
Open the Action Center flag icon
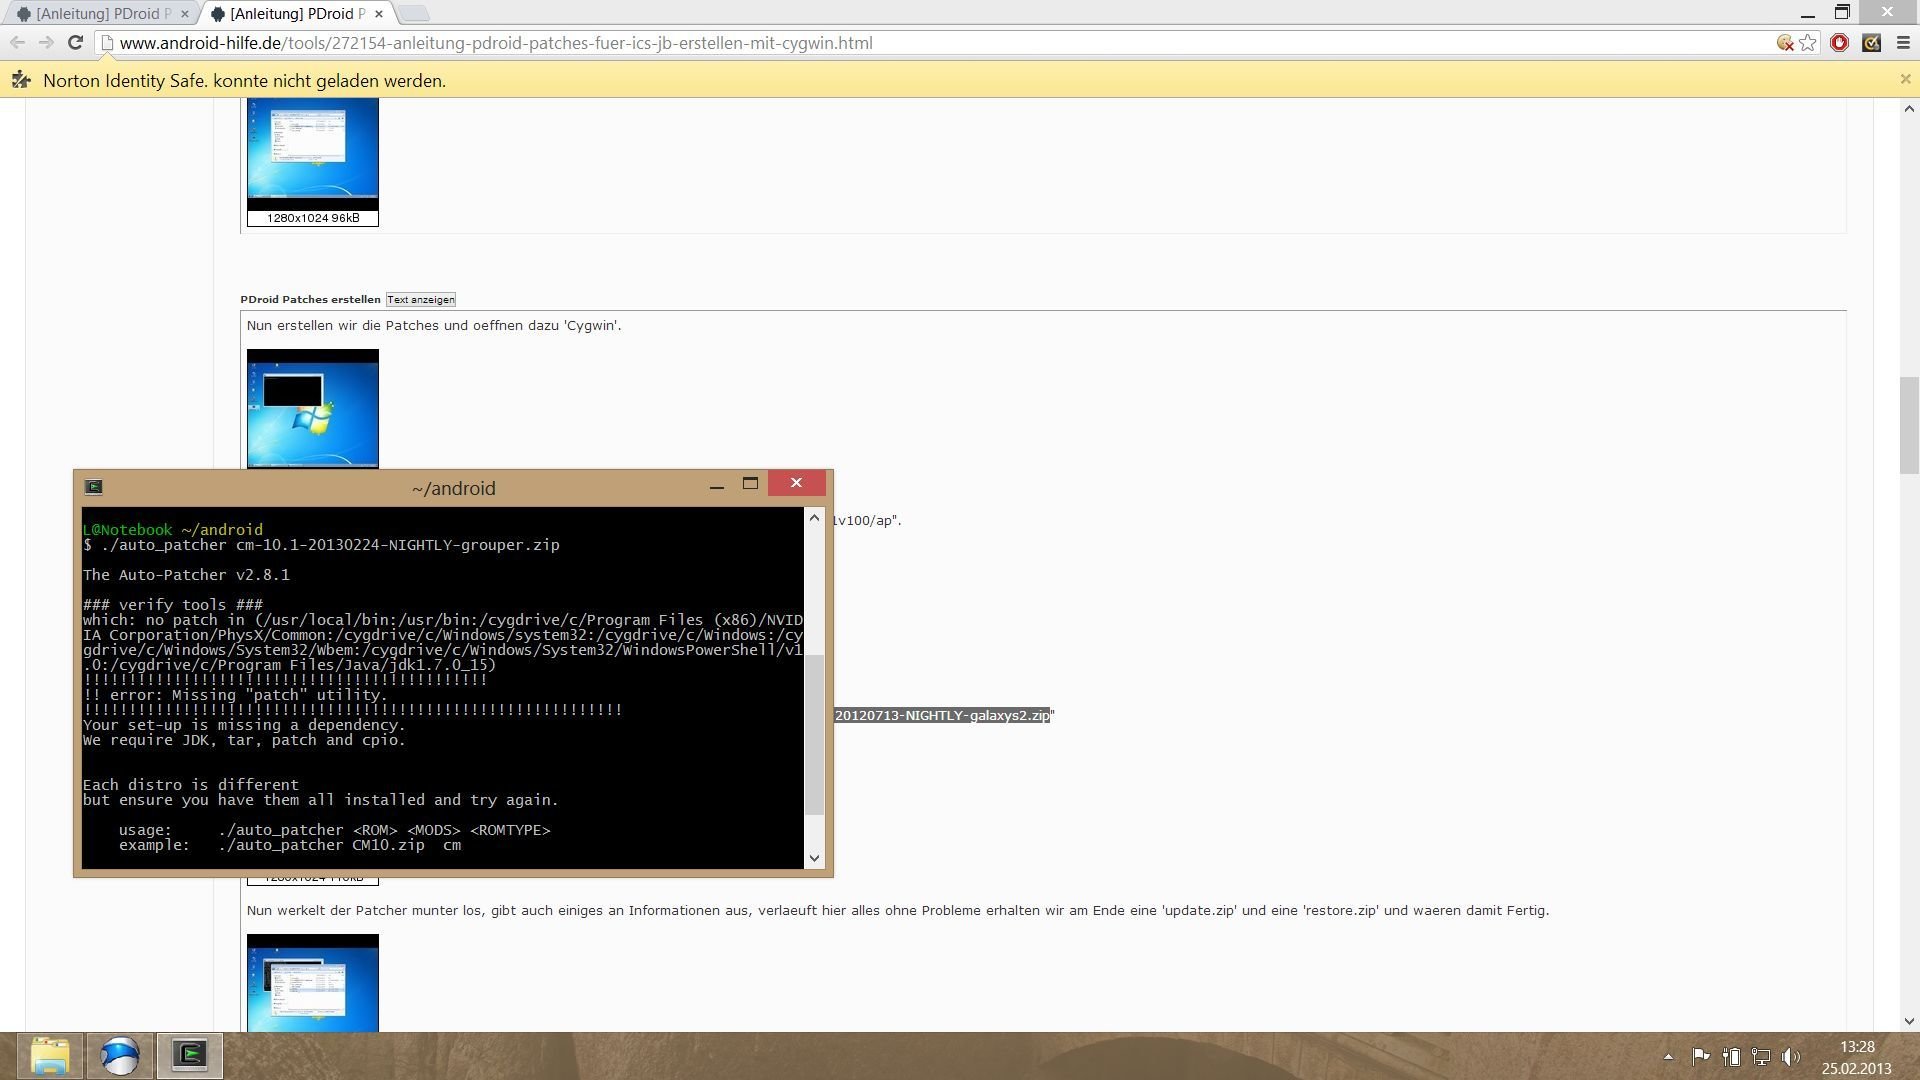click(x=1700, y=1056)
